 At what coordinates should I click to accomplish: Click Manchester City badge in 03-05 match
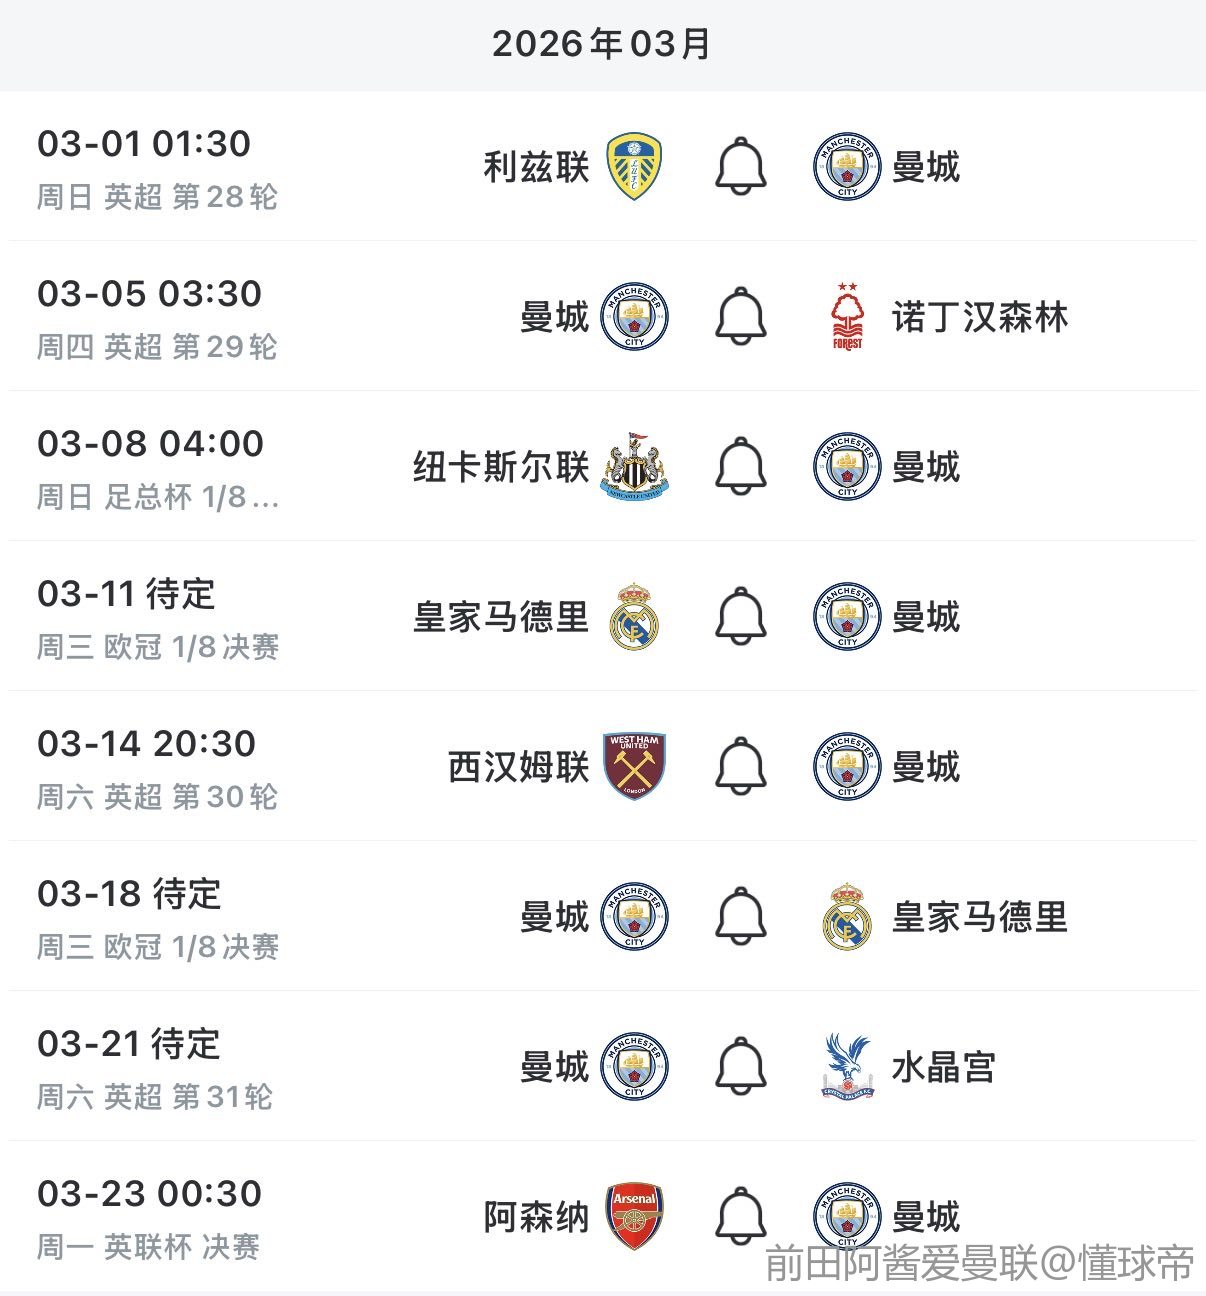click(634, 317)
